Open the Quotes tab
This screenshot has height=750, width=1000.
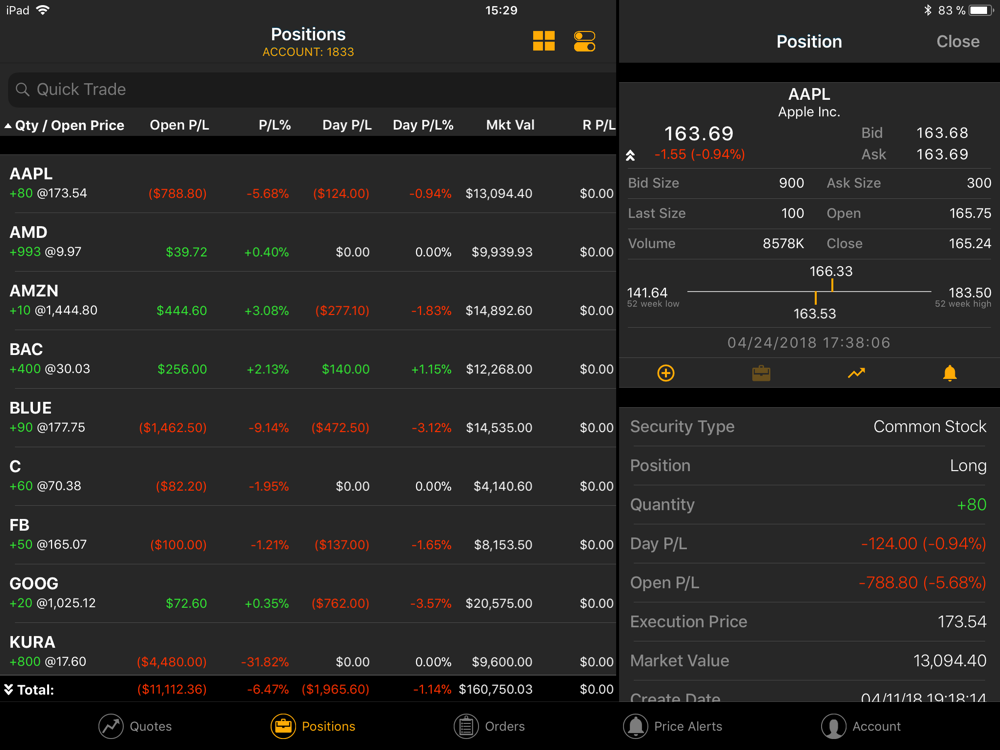(135, 726)
